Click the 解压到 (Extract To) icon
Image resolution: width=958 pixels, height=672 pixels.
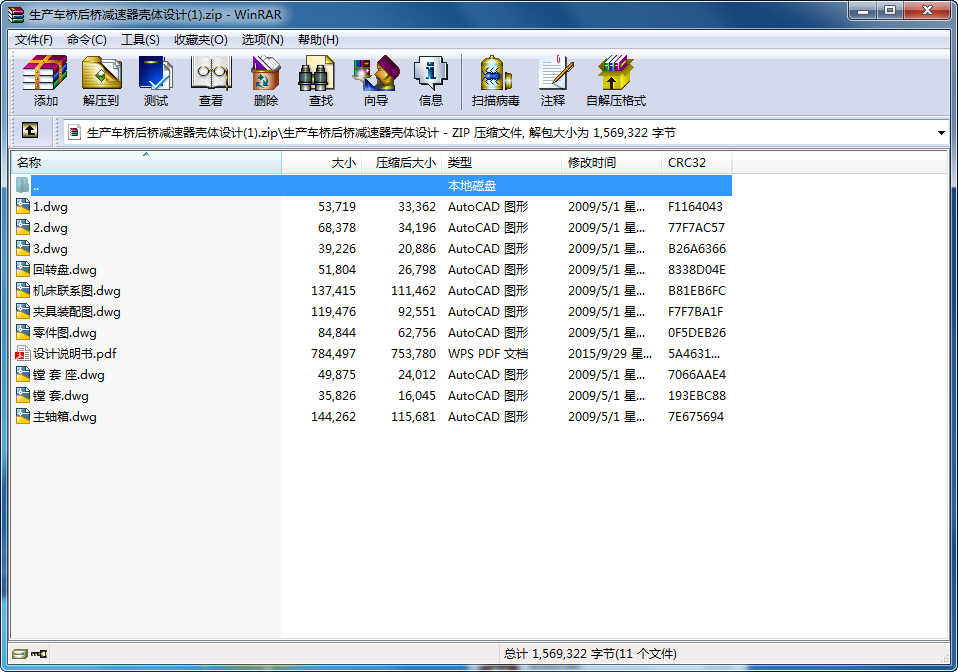tap(101, 81)
